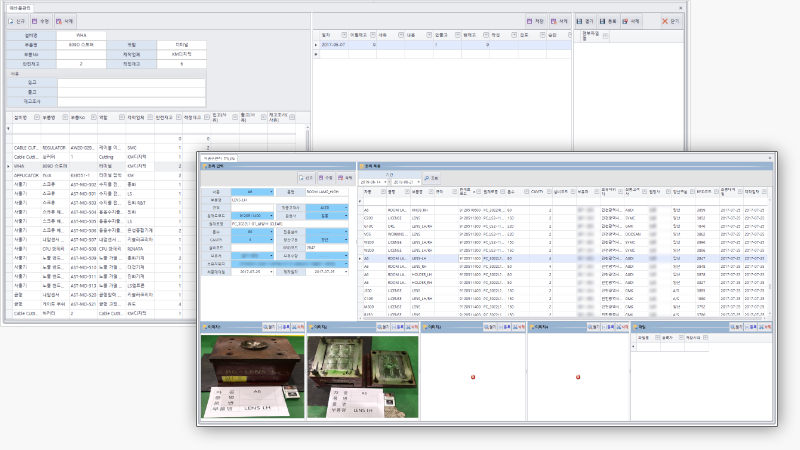The width and height of the screenshot is (800, 450).
Task: Click 삭제 (delete) in mold history input panel
Action: point(345,178)
